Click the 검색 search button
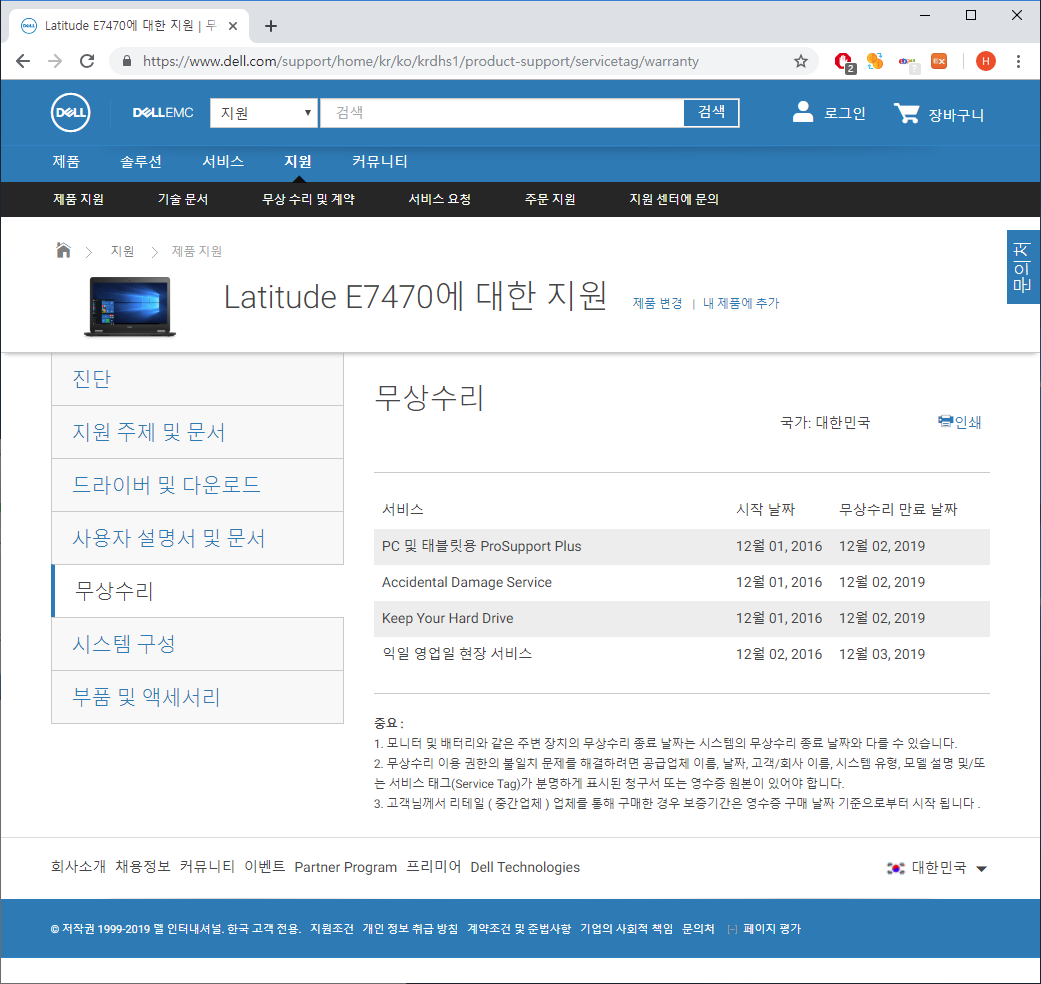The height and width of the screenshot is (984, 1041). [711, 112]
